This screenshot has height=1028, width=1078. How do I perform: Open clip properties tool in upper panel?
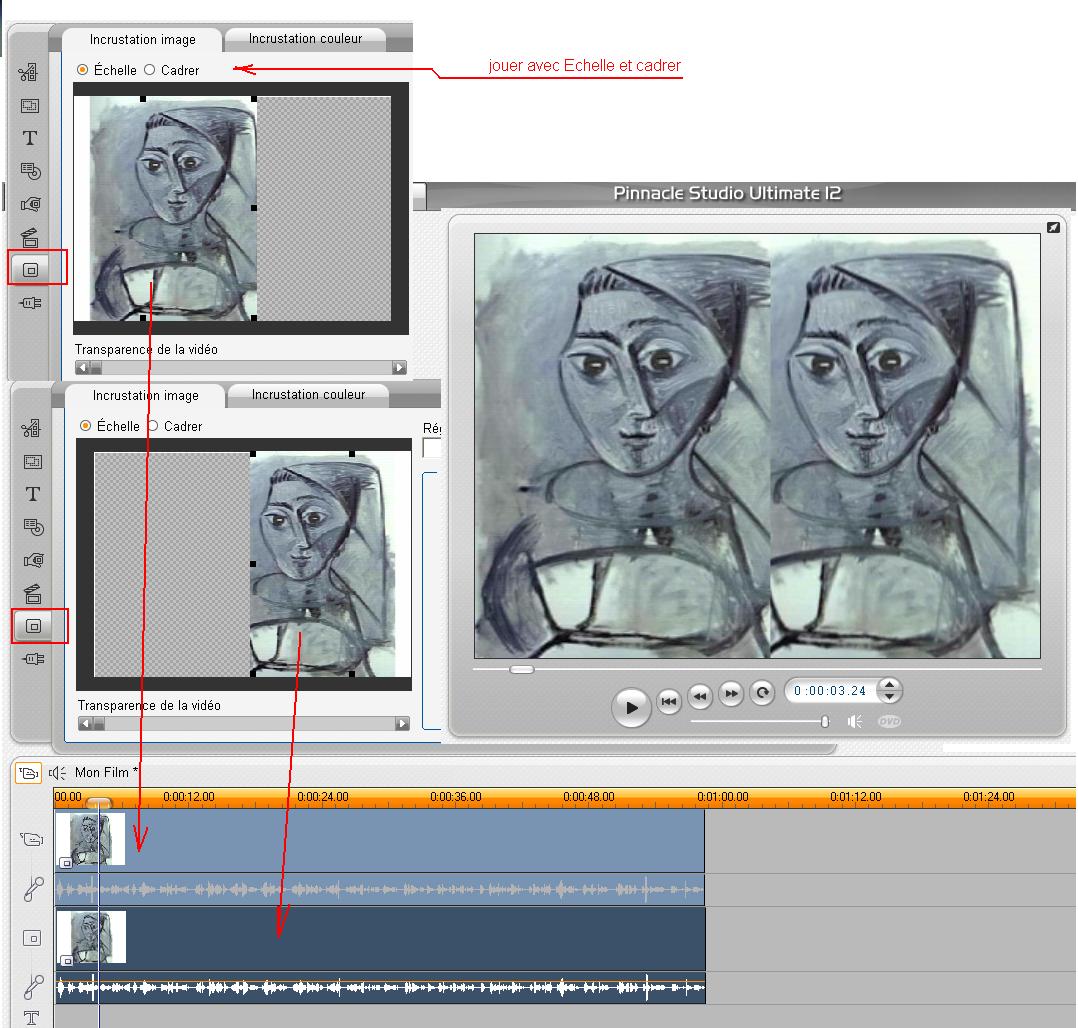point(29,72)
